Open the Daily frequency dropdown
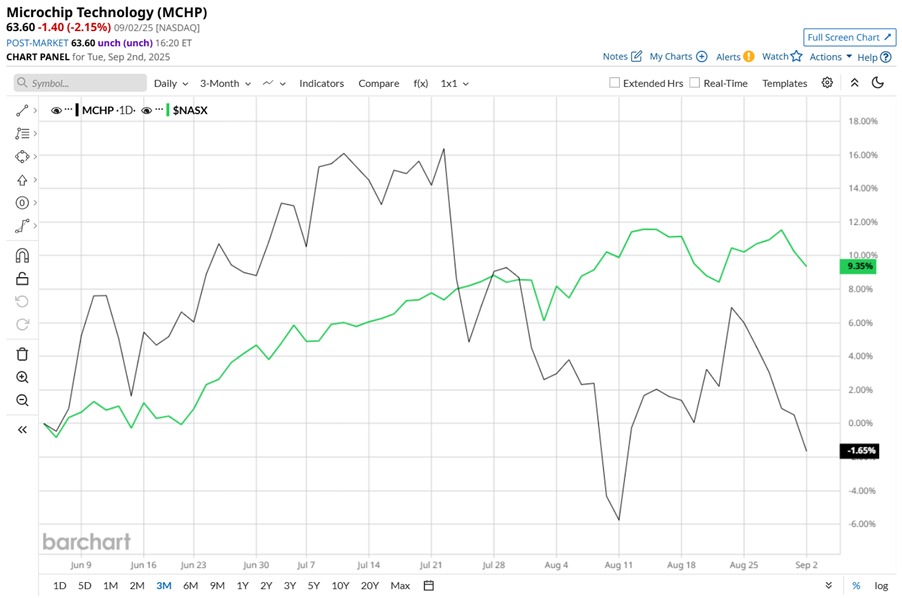The height and width of the screenshot is (598, 902). 171,83
